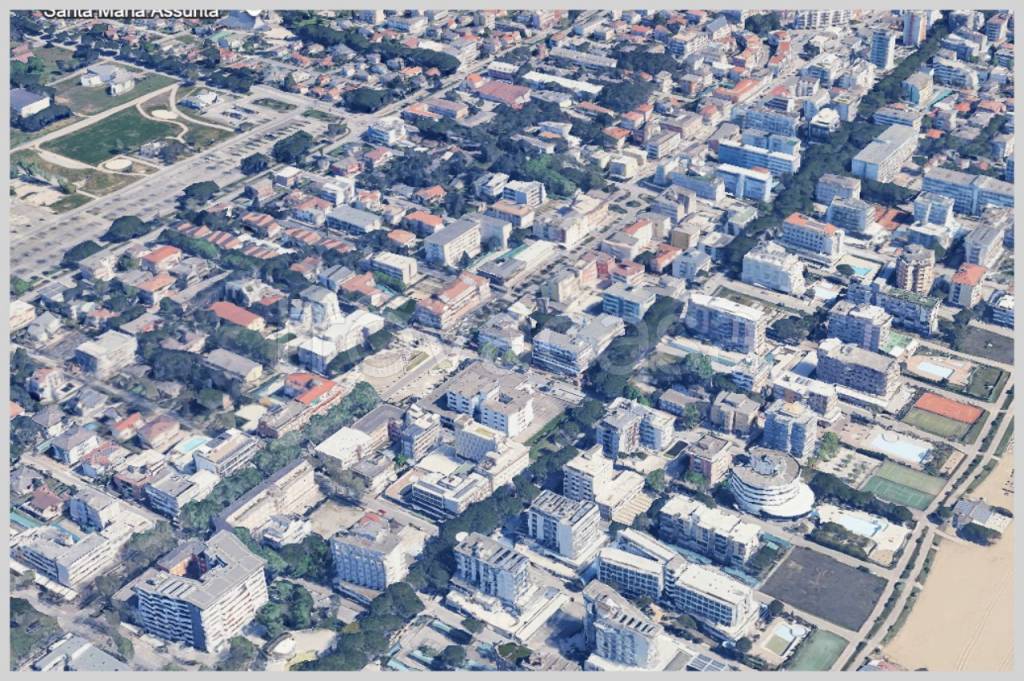
Task: Select the pool above the red clay court
Action: 935,370
